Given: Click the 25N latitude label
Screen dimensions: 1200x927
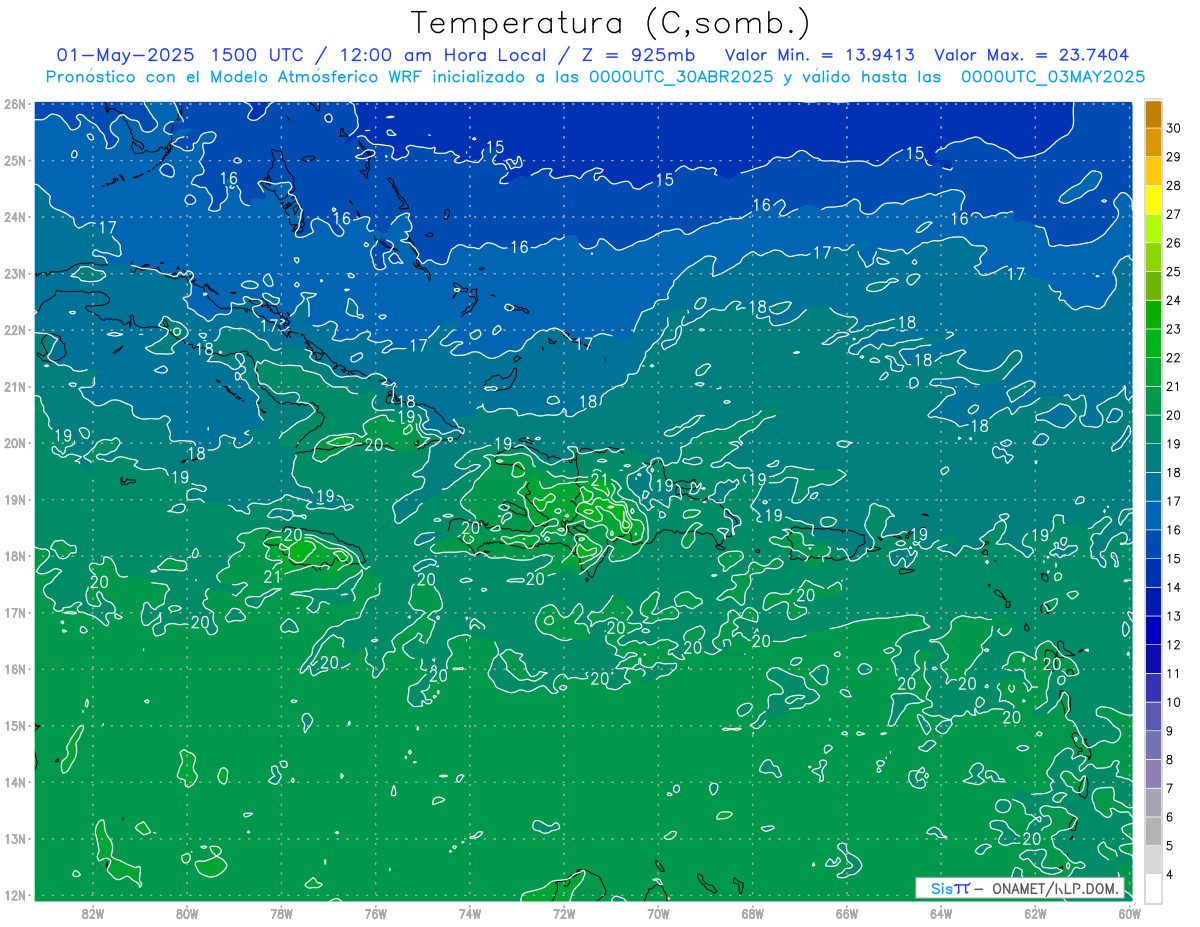Looking at the screenshot, I should point(14,160).
